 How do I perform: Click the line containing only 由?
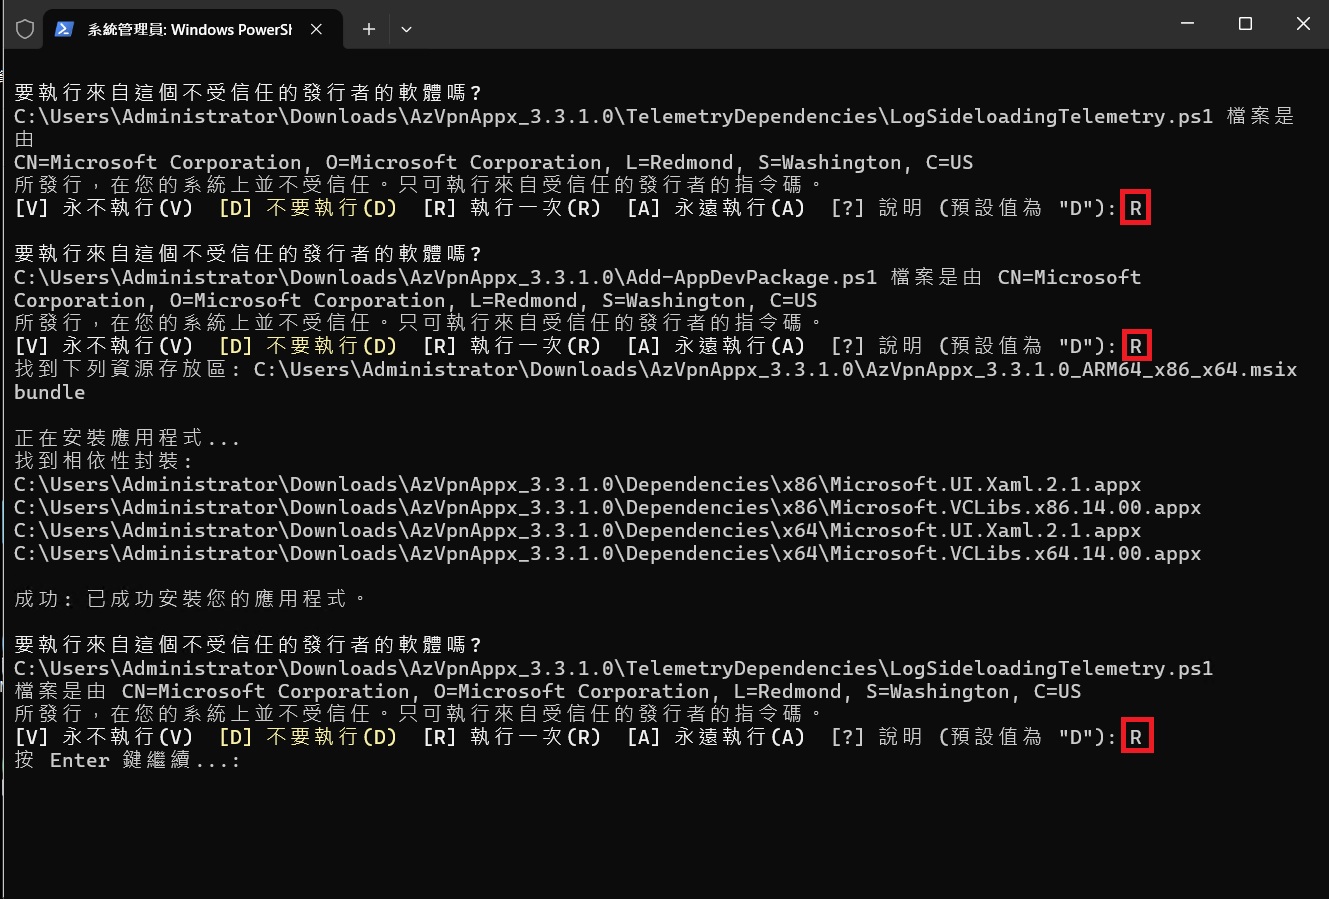(25, 140)
